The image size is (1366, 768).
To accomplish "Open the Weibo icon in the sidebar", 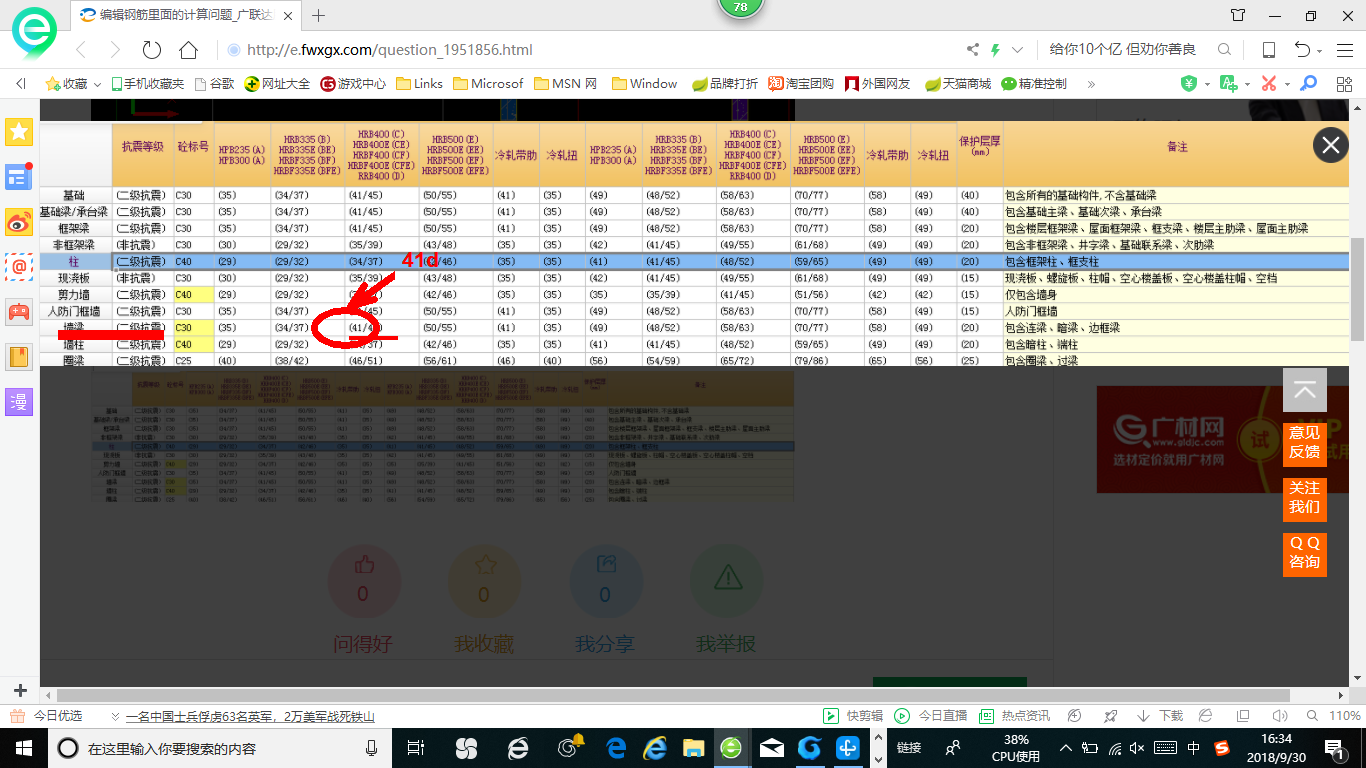I will point(19,222).
